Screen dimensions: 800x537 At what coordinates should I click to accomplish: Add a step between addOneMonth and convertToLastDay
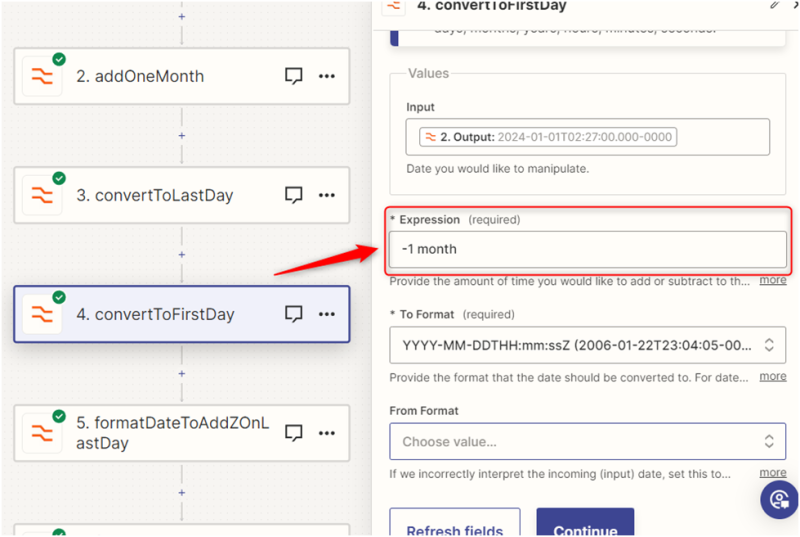point(181,135)
